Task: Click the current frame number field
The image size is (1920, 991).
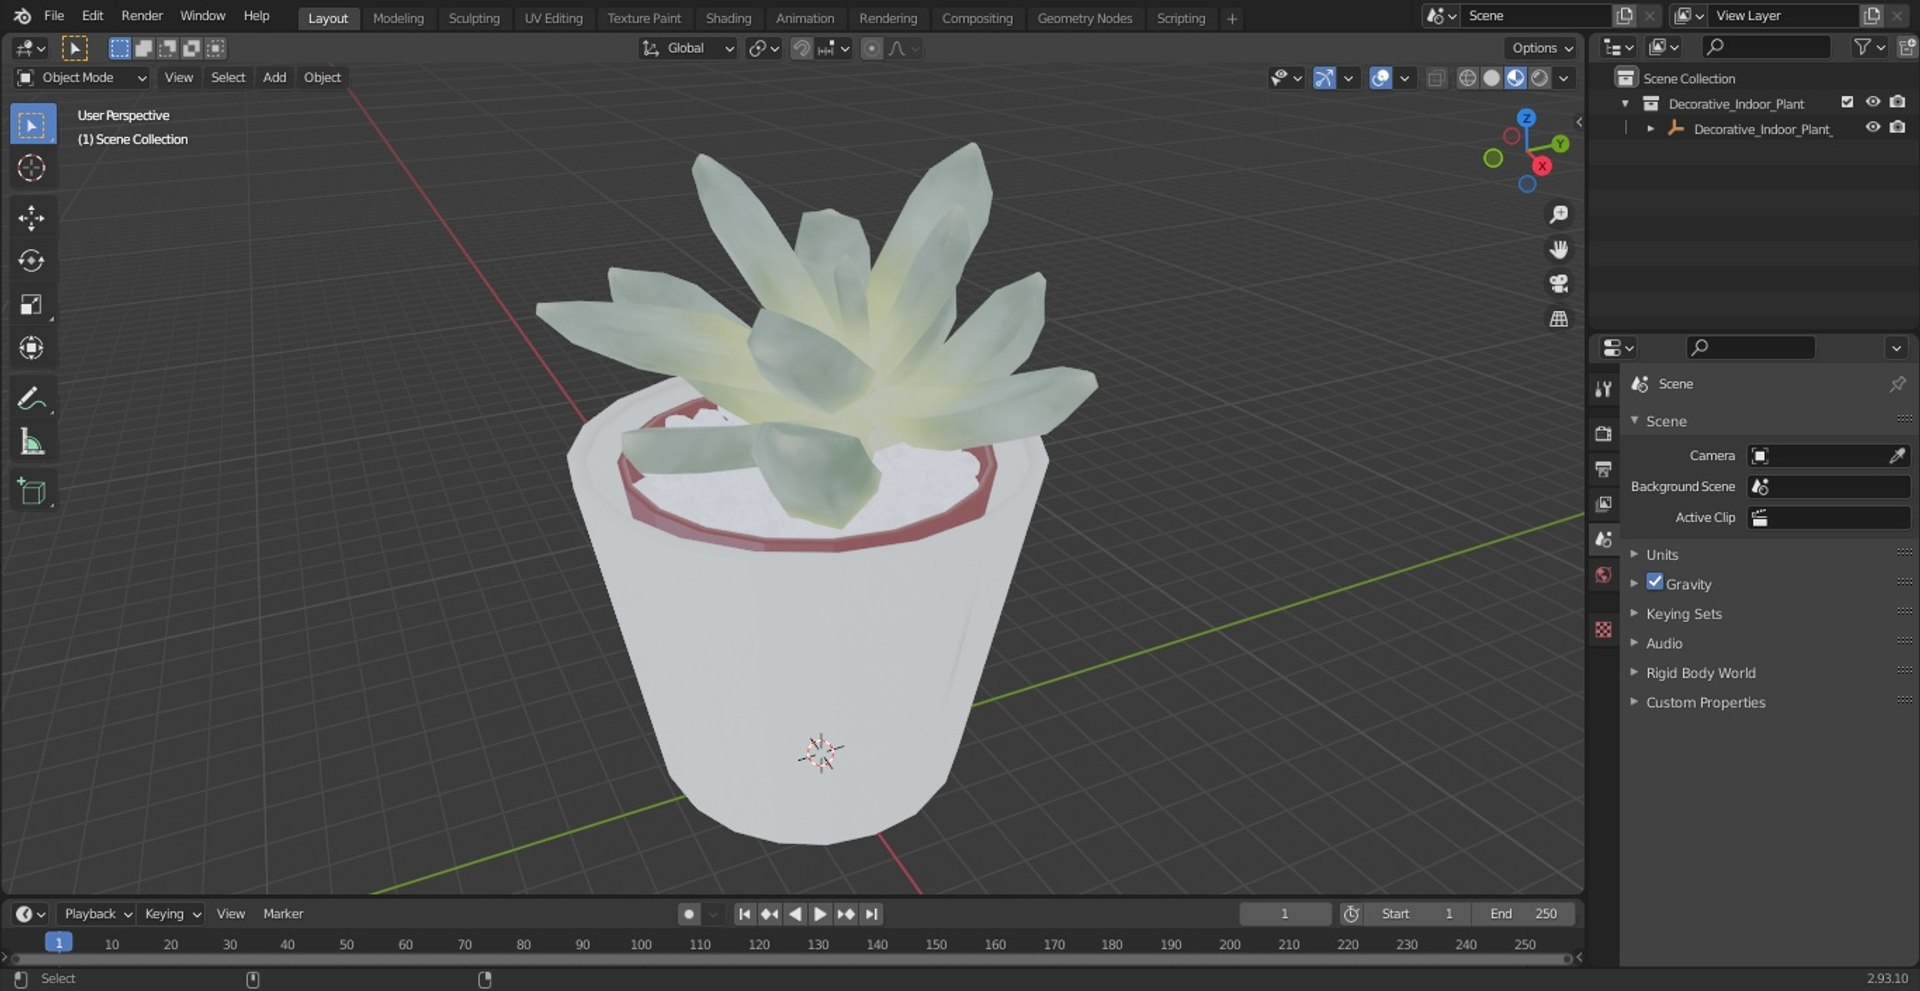Action: [x=1285, y=914]
